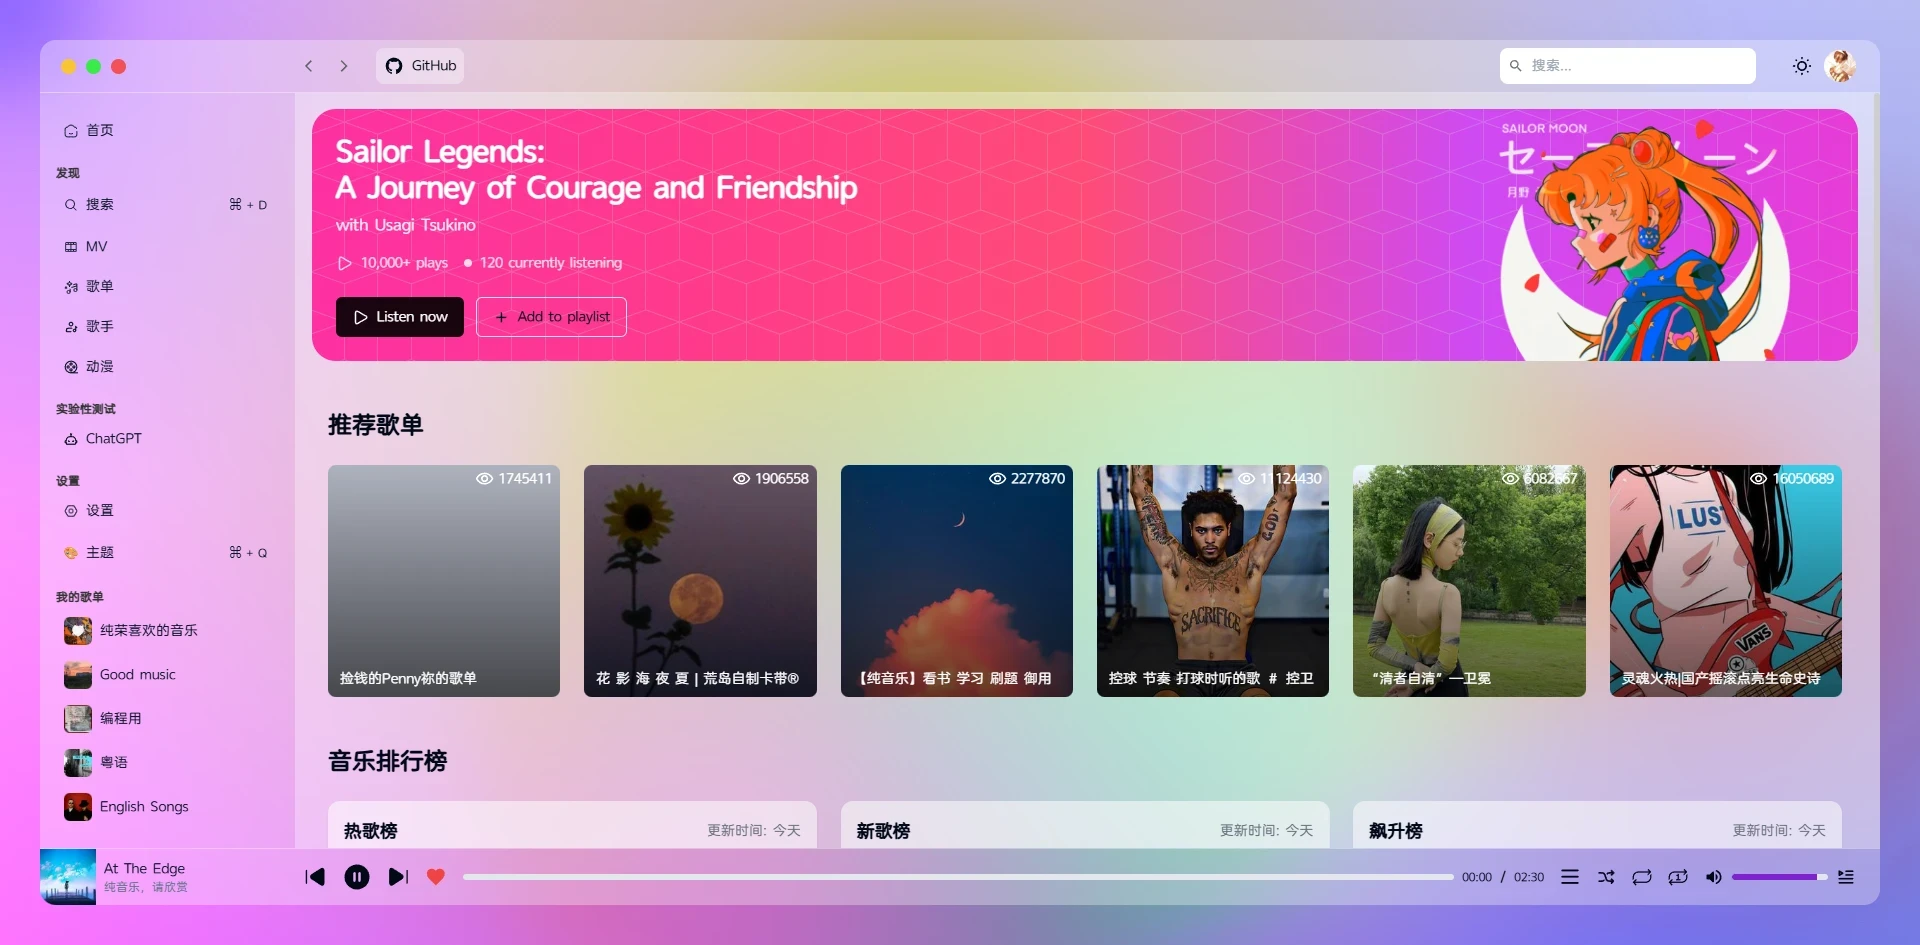Open 歌手 artists section

coord(167,326)
